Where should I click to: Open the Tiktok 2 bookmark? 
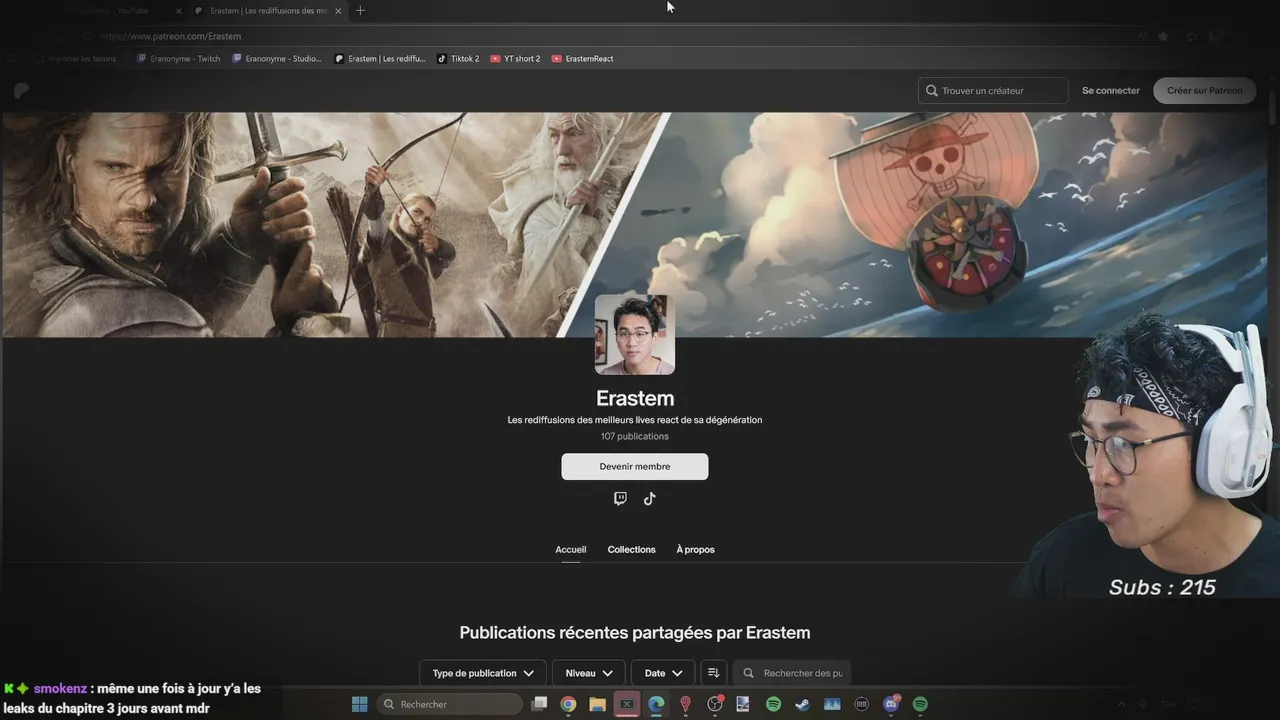coord(458,59)
